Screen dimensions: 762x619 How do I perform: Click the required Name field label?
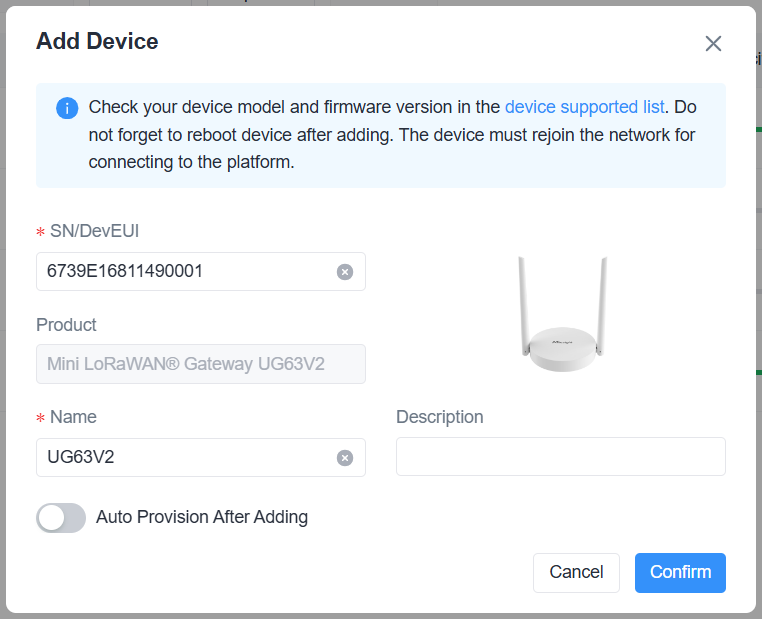(x=73, y=417)
